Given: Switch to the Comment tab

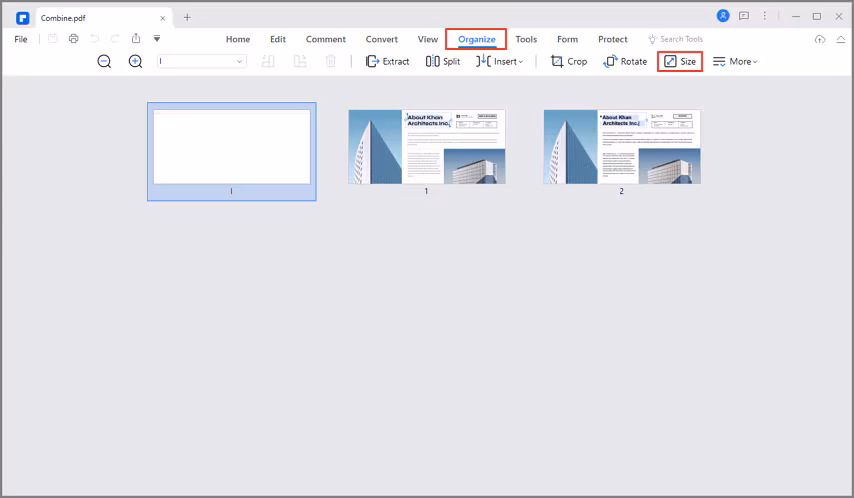Looking at the screenshot, I should pos(326,39).
